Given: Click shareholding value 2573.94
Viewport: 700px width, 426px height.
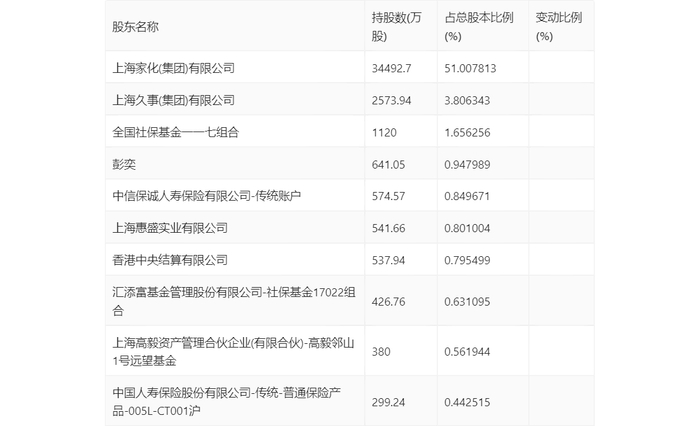Looking at the screenshot, I should pyautogui.click(x=392, y=100).
